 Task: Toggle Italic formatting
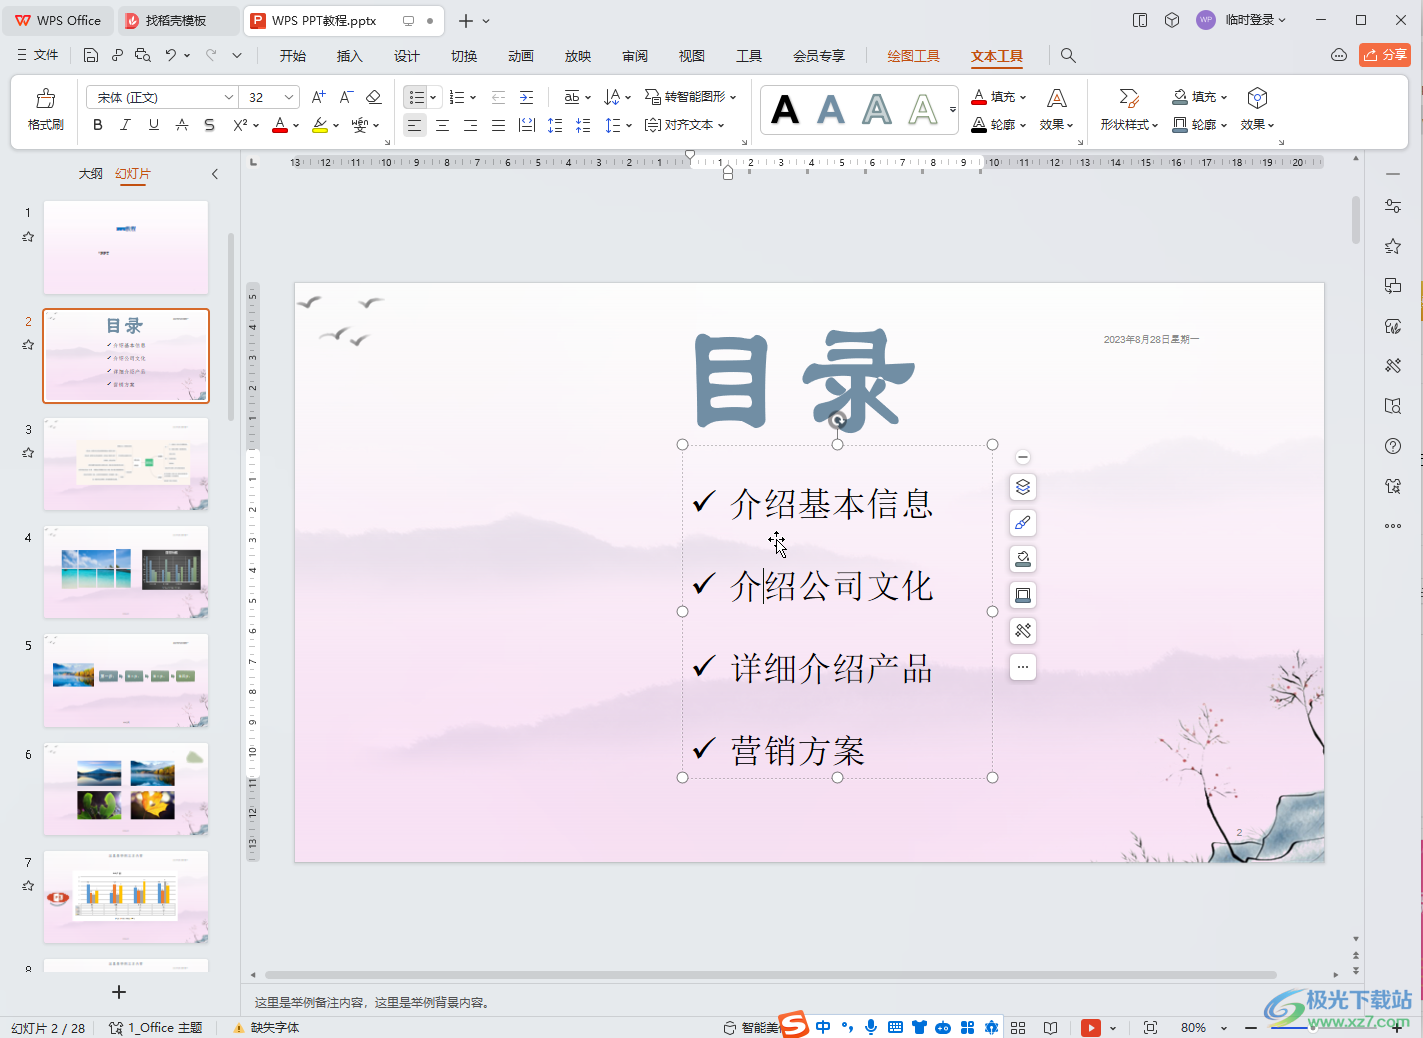pos(125,125)
